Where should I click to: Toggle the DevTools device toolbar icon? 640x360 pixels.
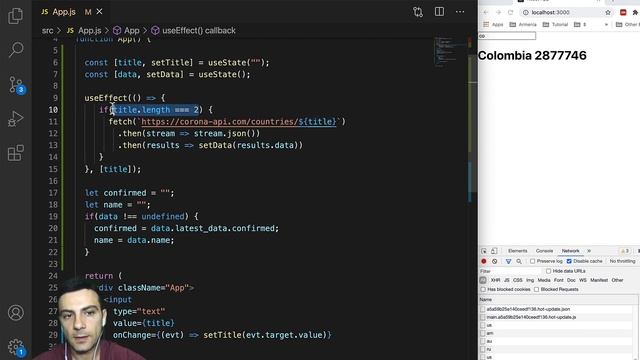pyautogui.click(x=494, y=251)
